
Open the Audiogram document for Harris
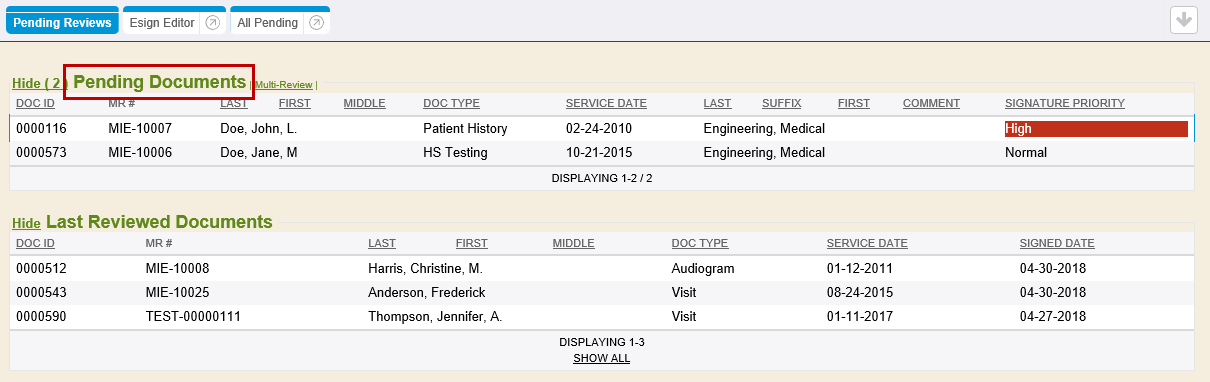pos(602,269)
